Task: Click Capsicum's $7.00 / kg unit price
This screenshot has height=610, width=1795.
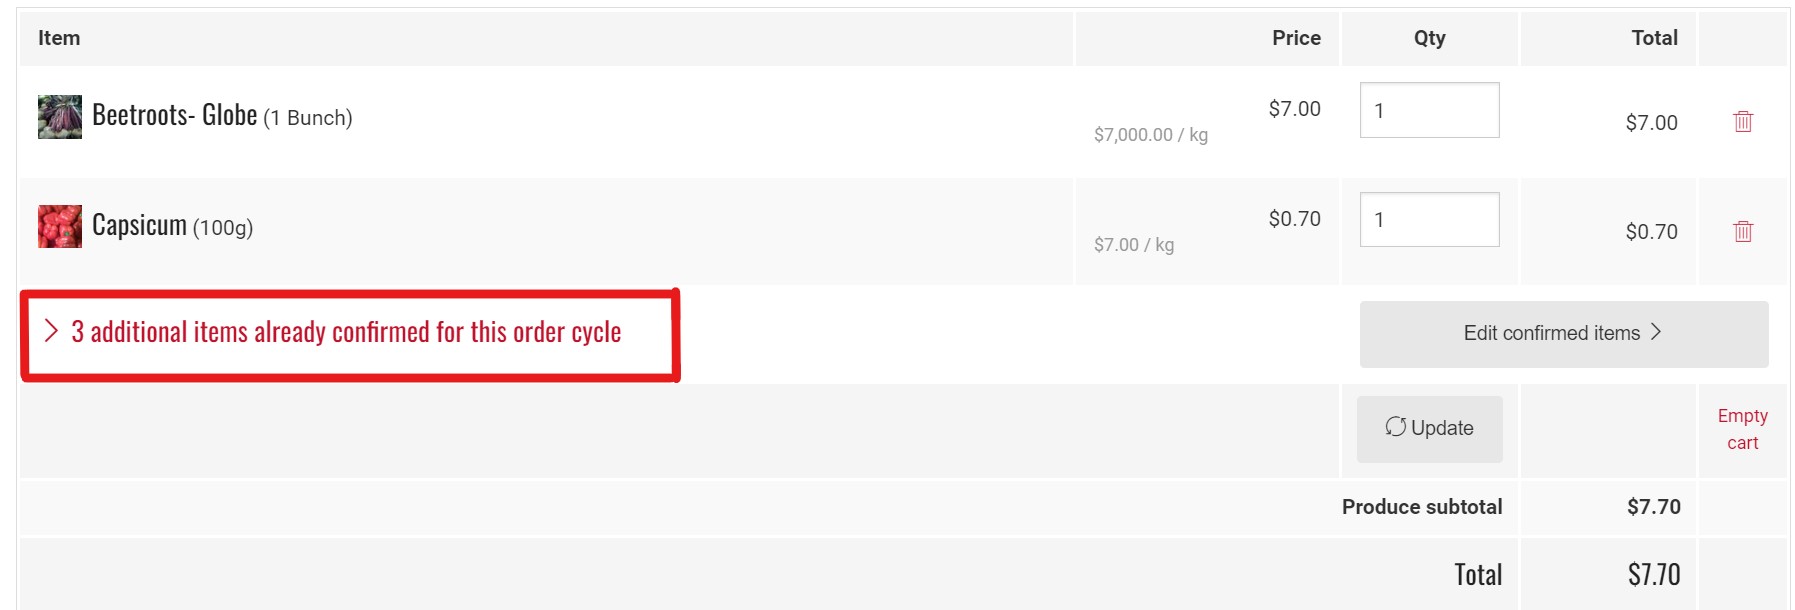Action: click(1133, 245)
